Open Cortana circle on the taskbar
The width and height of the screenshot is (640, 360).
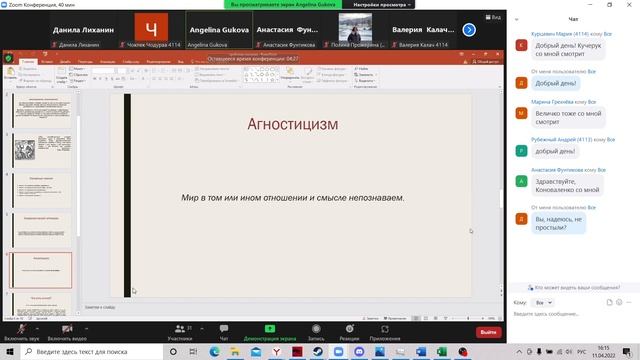(x=173, y=351)
